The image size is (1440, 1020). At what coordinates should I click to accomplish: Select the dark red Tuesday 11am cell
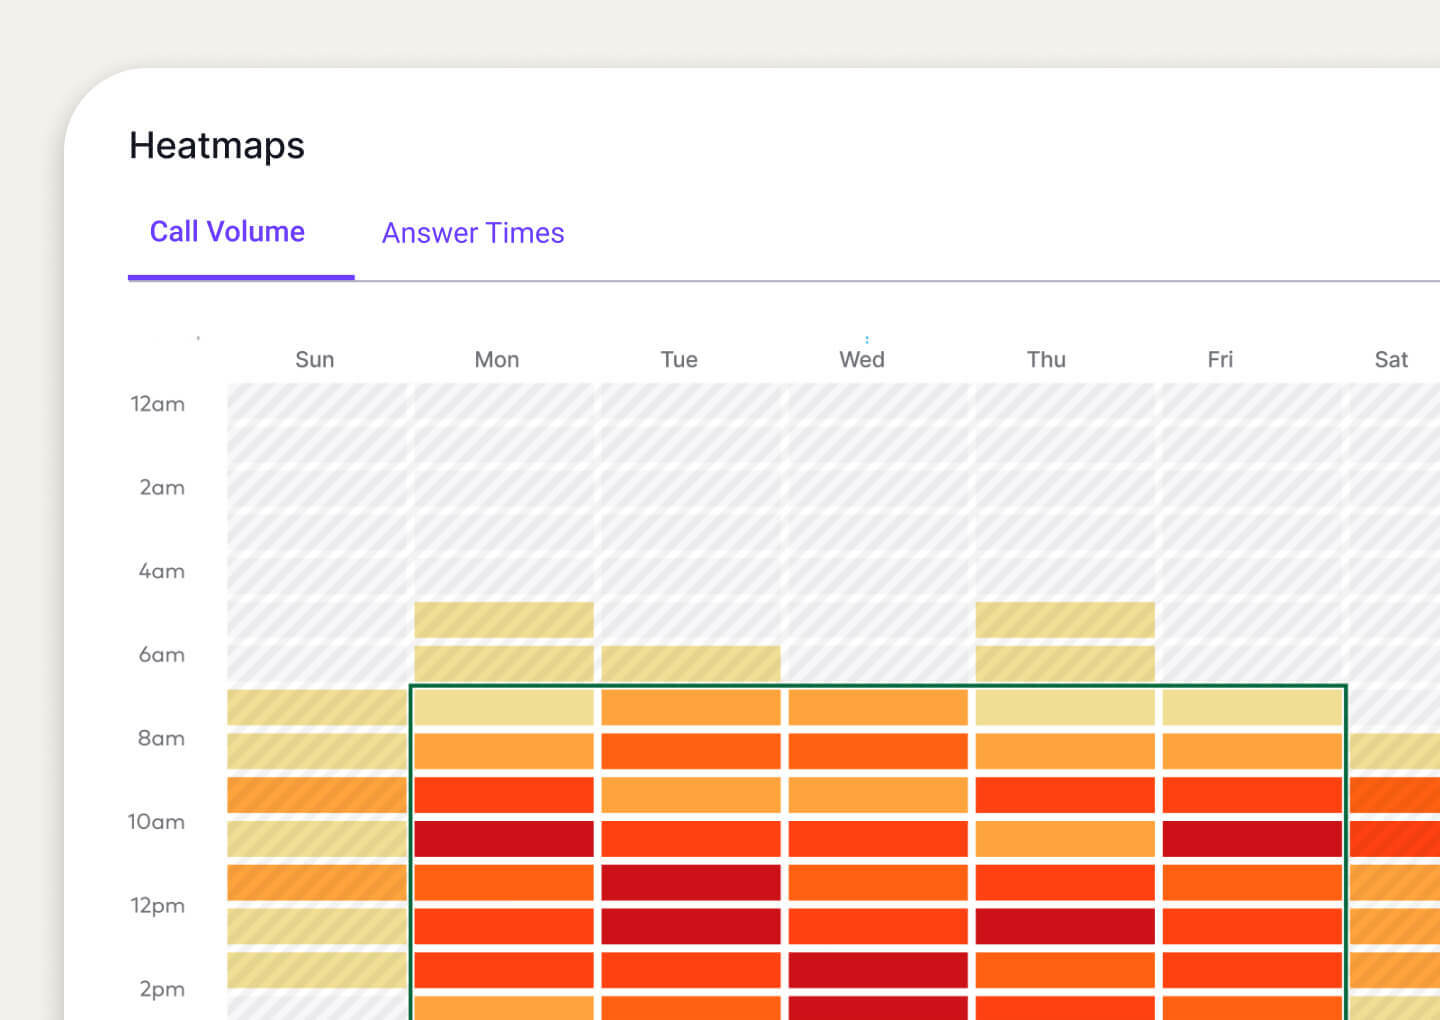(x=691, y=883)
